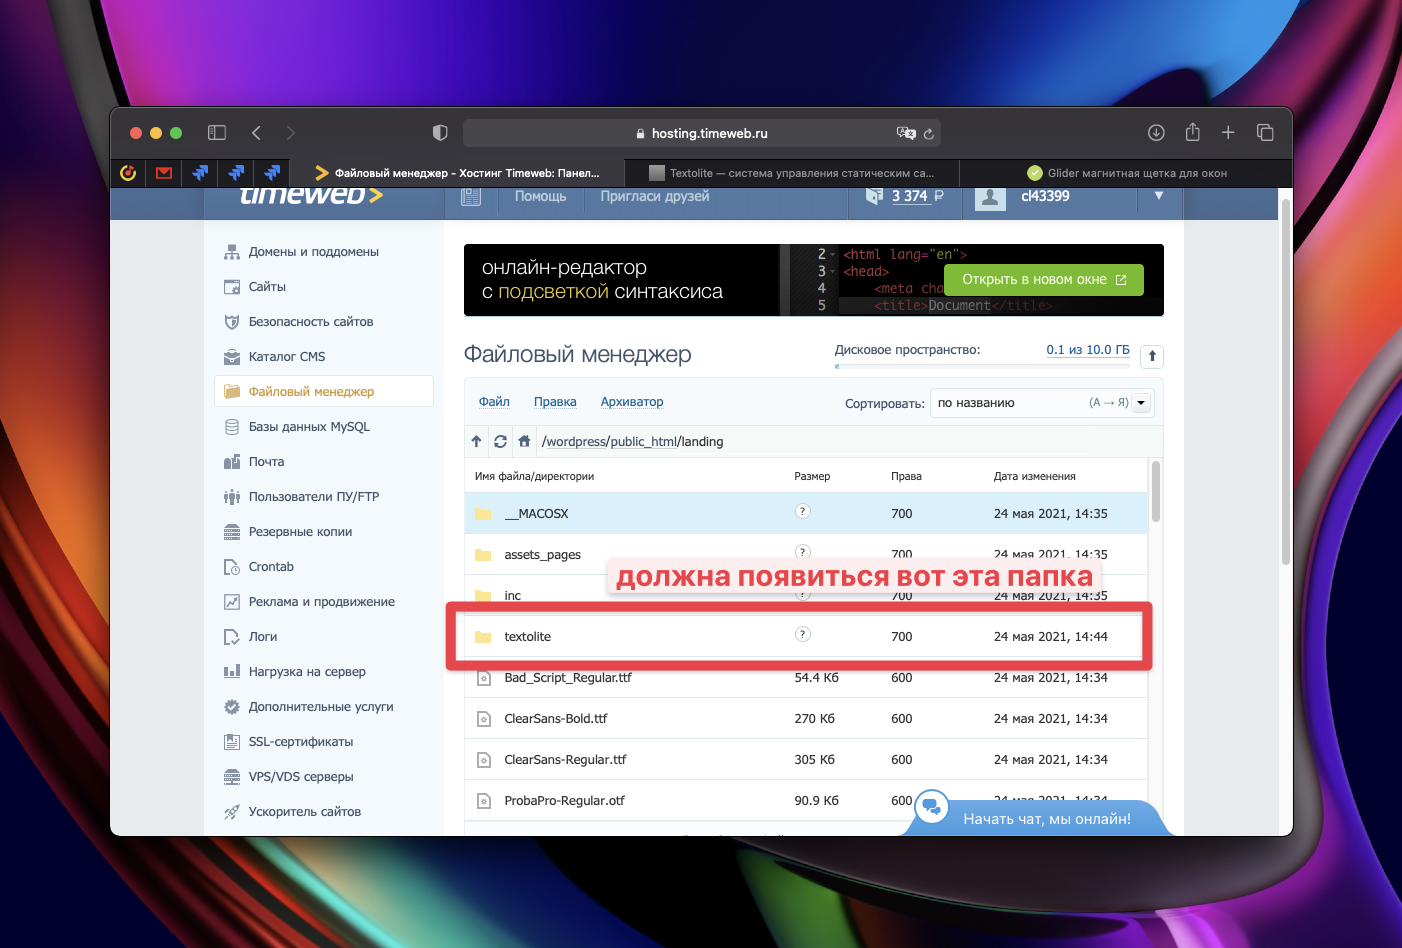Click question mark icon for __MACOSX folder
Viewport: 1402px width, 948px height.
click(802, 512)
